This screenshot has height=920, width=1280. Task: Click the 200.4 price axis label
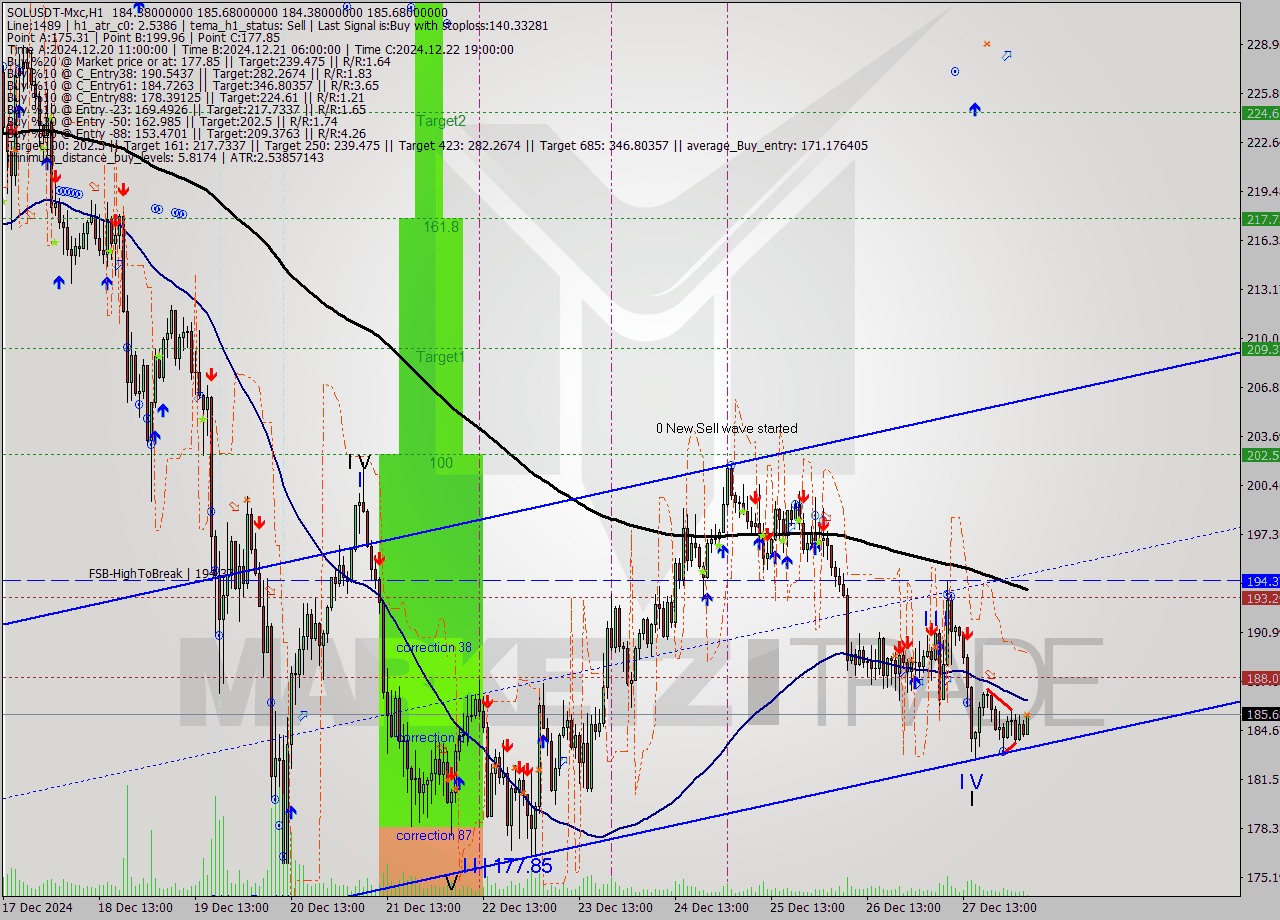[x=1262, y=485]
